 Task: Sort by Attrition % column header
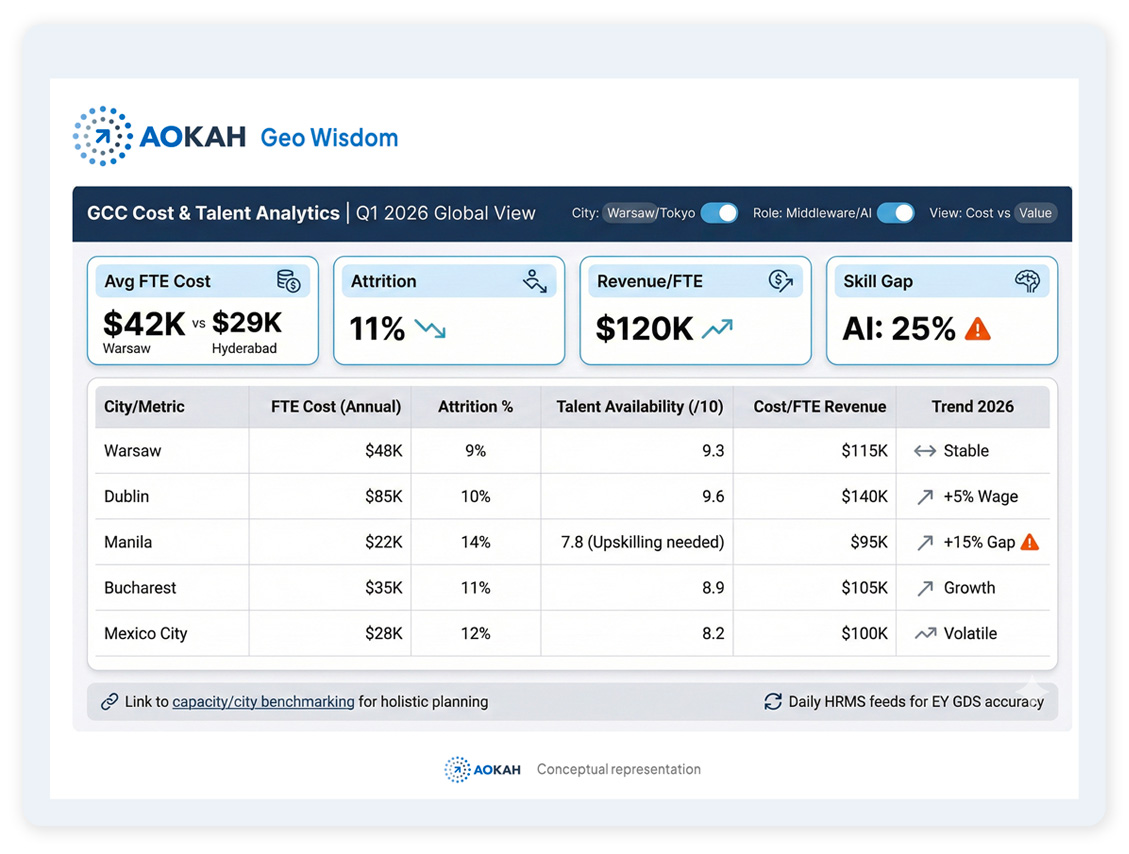pyautogui.click(x=476, y=407)
